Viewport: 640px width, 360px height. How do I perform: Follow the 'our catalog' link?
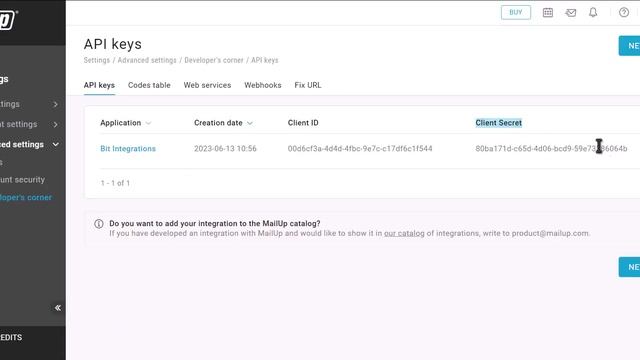[404, 233]
